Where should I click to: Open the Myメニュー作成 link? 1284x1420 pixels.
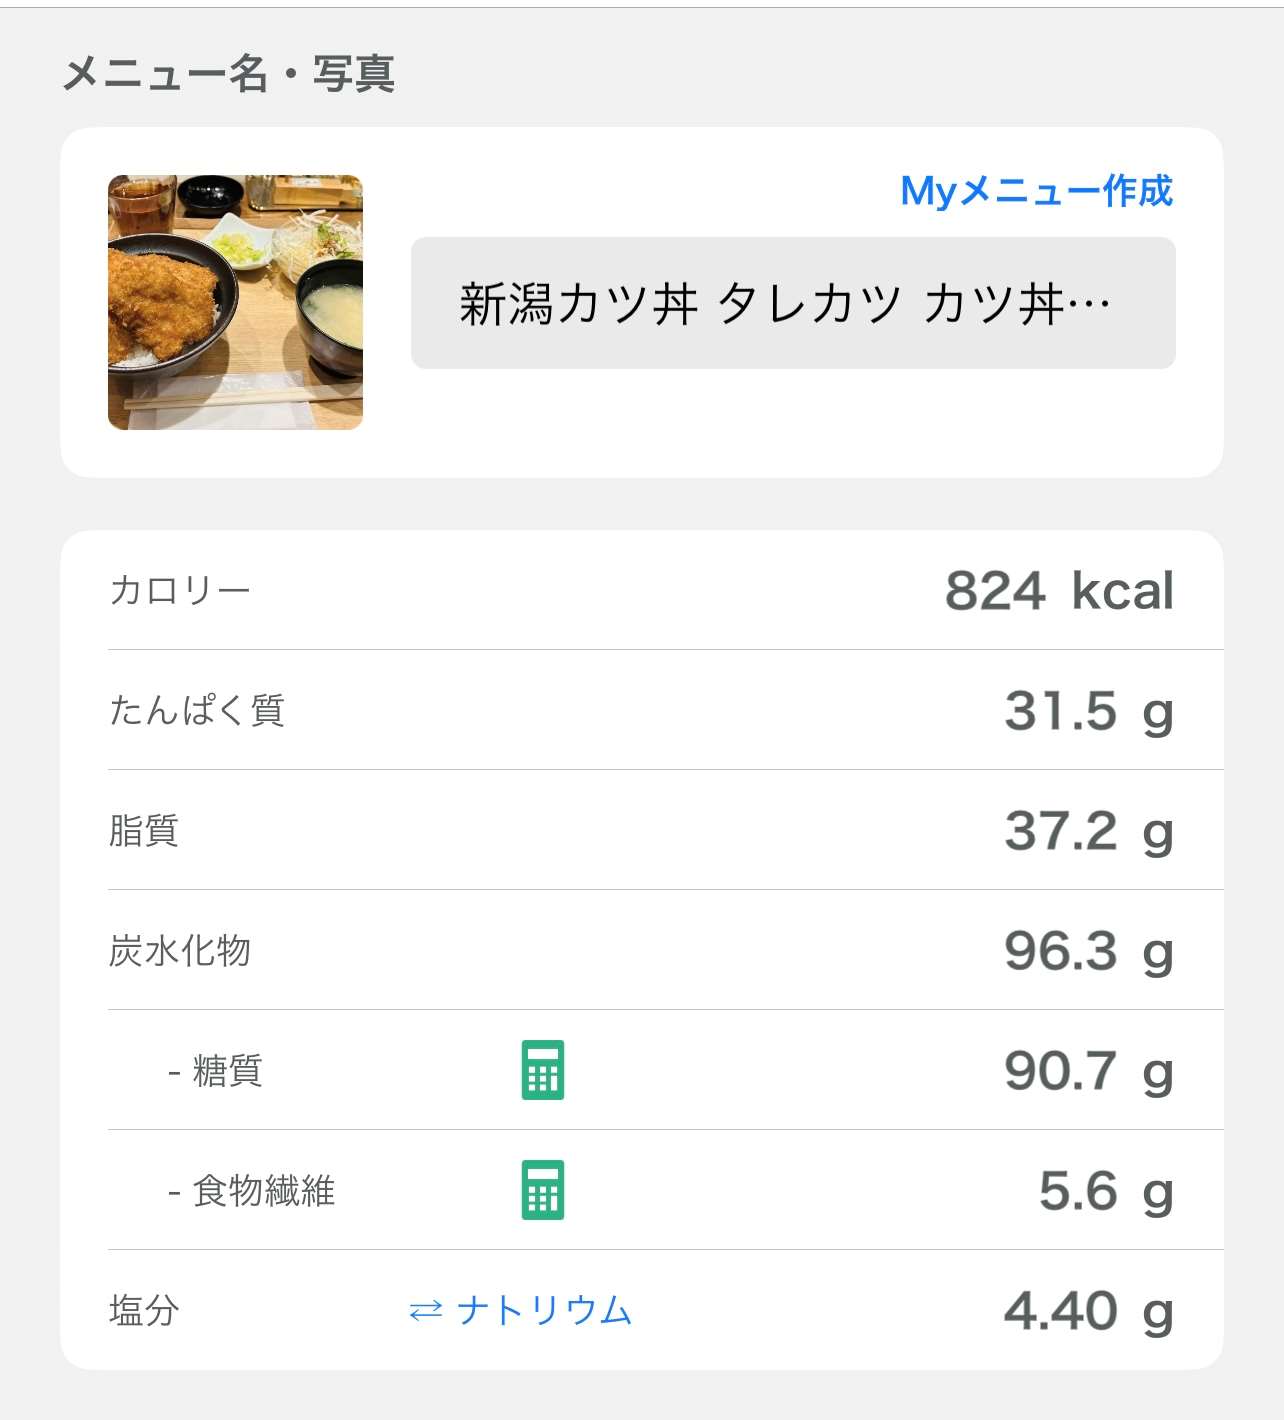click(1036, 190)
